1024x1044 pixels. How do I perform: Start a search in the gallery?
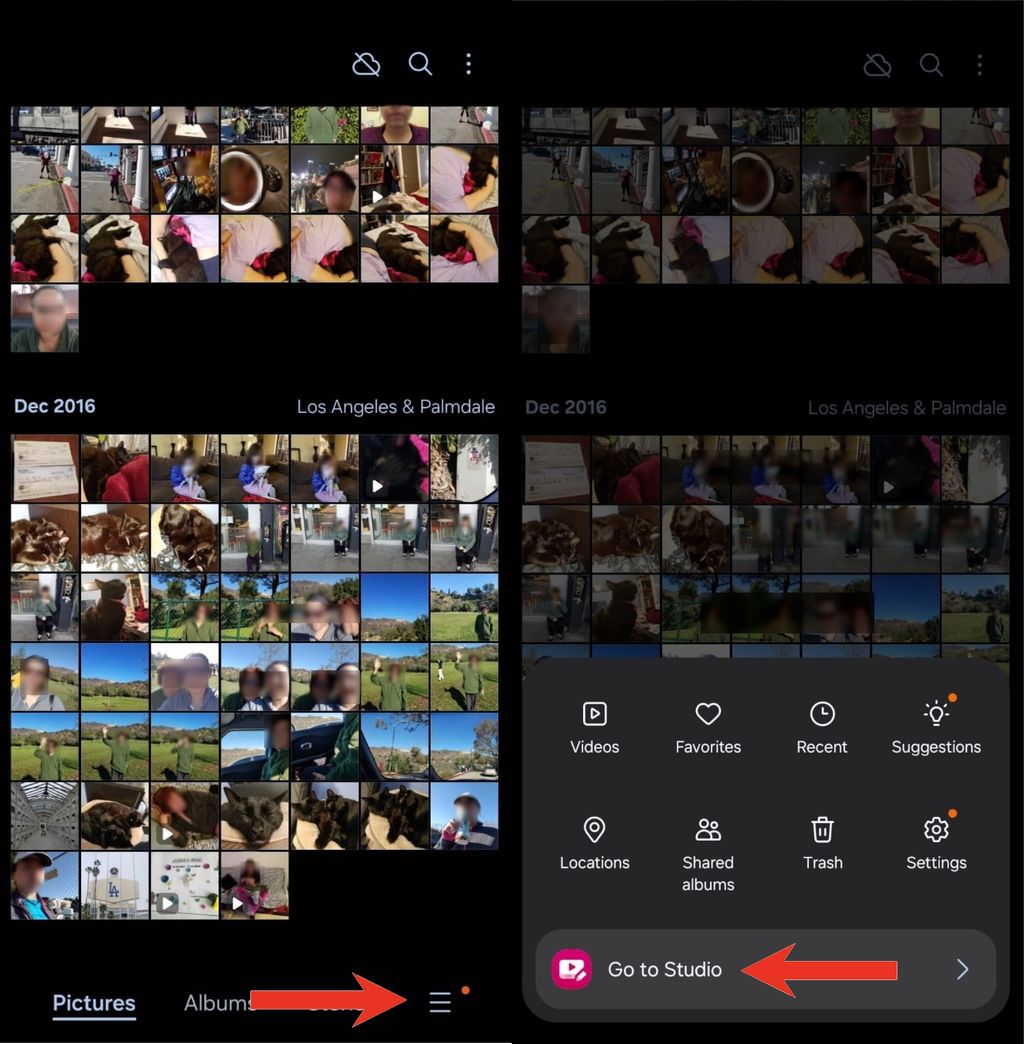coord(420,63)
